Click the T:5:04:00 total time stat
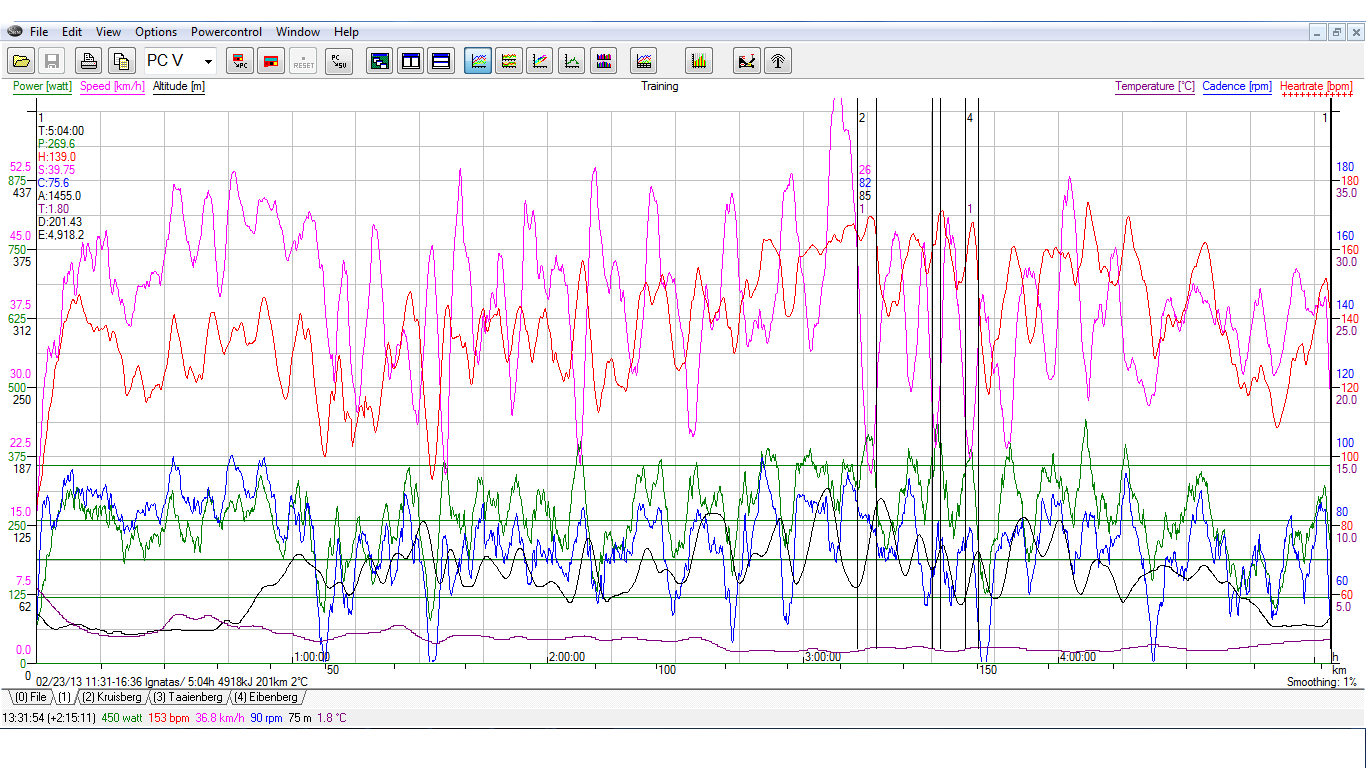The image size is (1366, 768). pyautogui.click(x=61, y=131)
